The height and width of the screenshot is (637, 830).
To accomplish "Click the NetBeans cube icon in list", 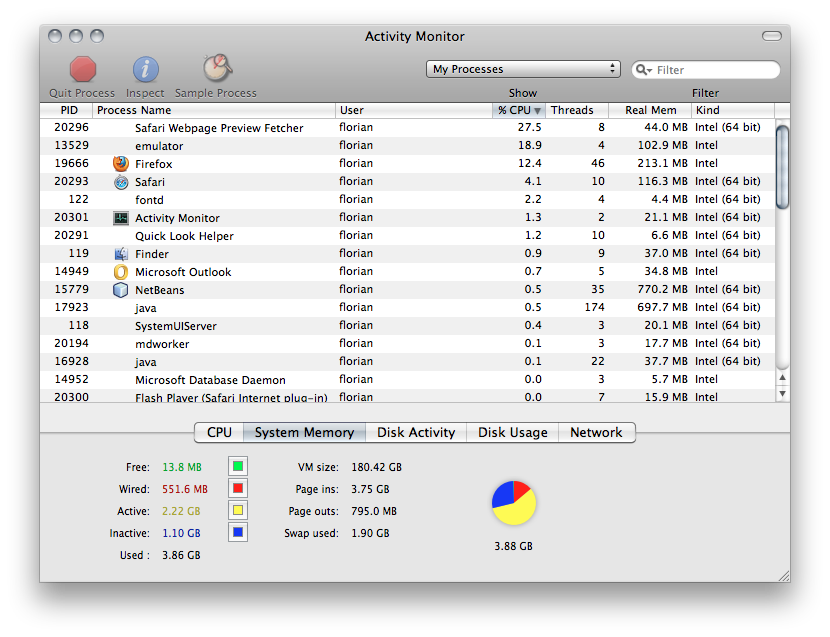I will coord(121,290).
